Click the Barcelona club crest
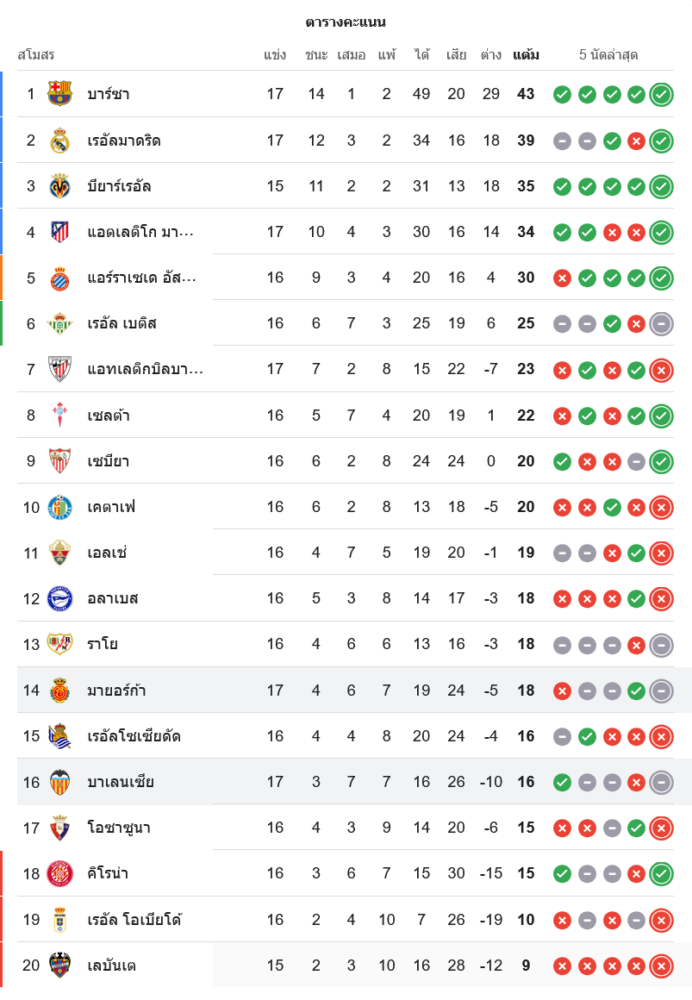The height and width of the screenshot is (1000, 692). coord(60,94)
